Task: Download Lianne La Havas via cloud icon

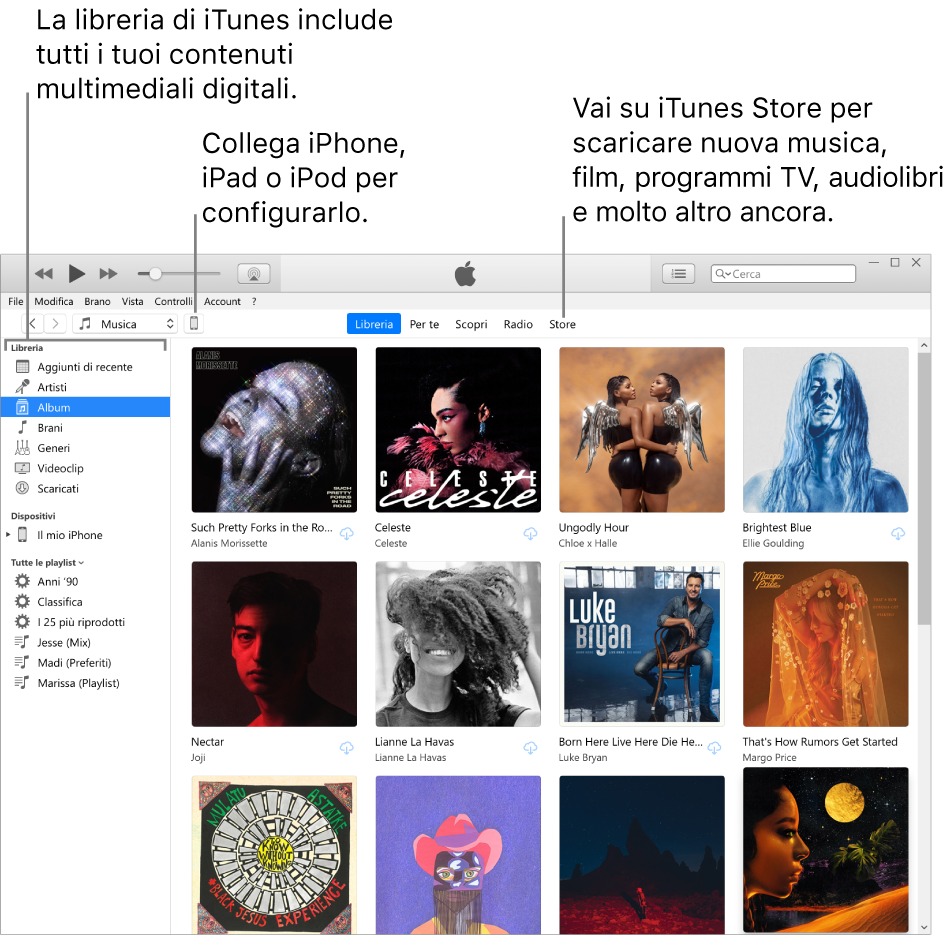Action: coord(530,748)
